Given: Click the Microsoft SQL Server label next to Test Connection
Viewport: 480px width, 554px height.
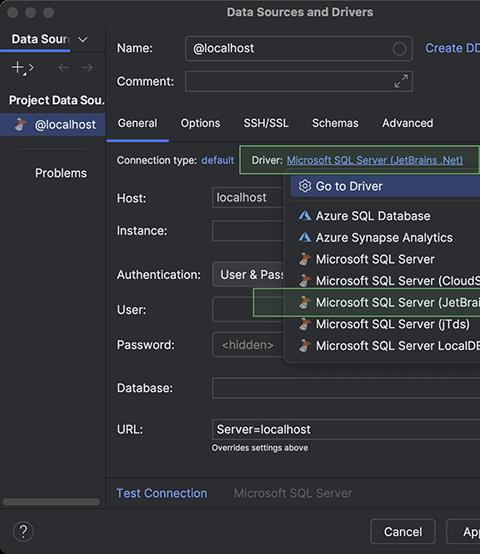Looking at the screenshot, I should pos(293,493).
